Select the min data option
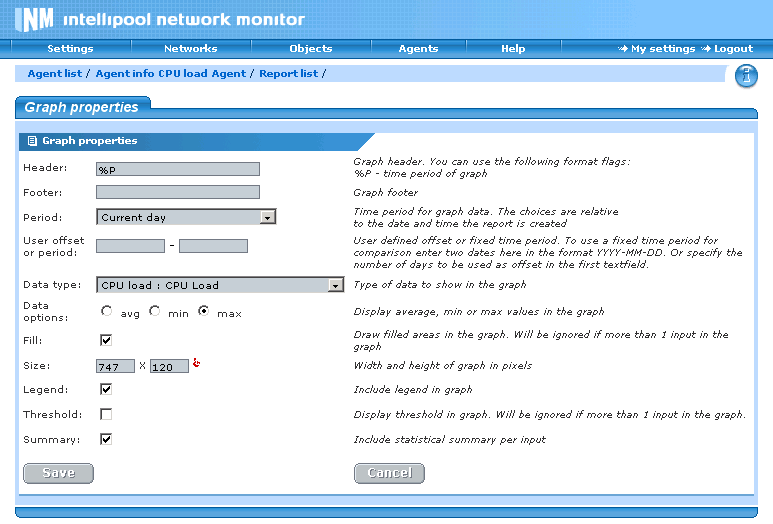Viewport: 773px width, 524px height. click(155, 312)
